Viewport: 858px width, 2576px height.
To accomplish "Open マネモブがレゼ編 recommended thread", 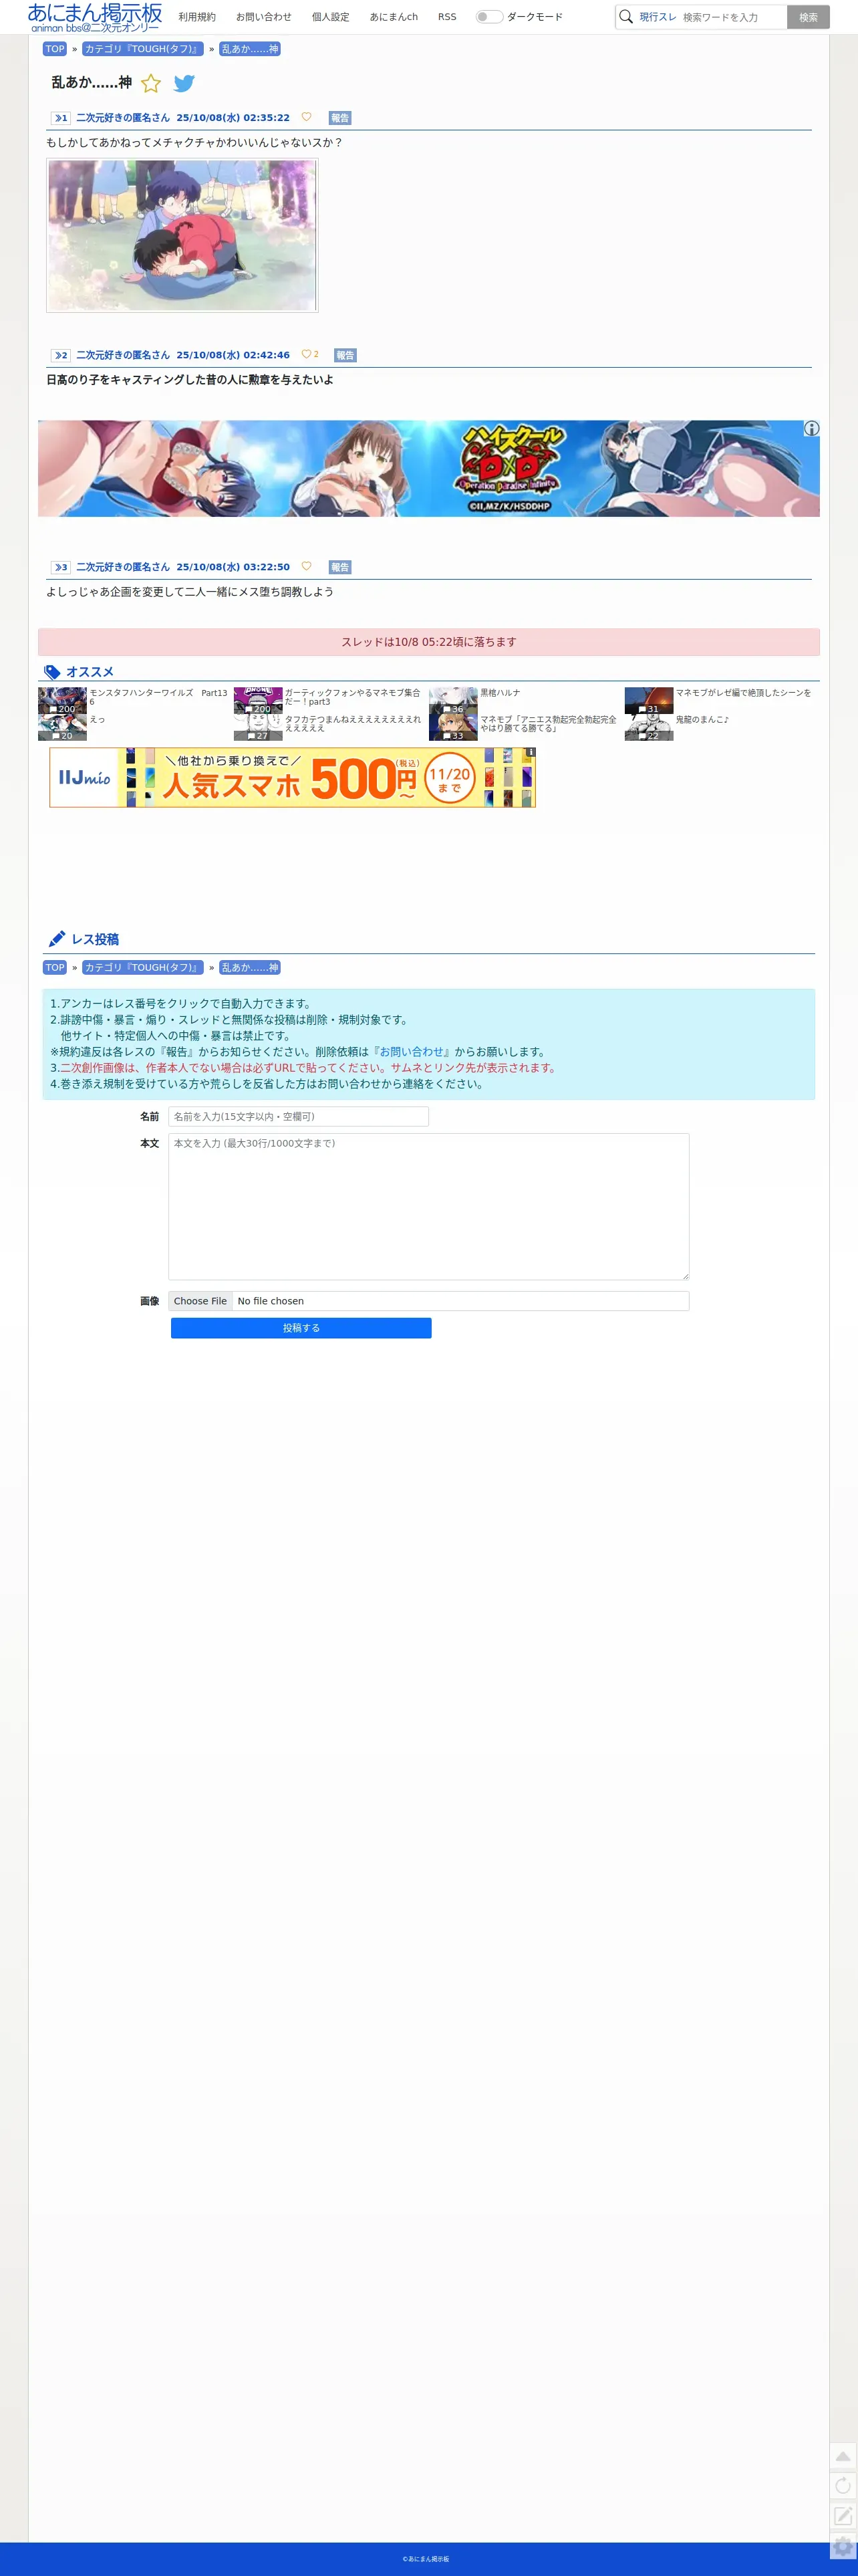I will [x=743, y=693].
